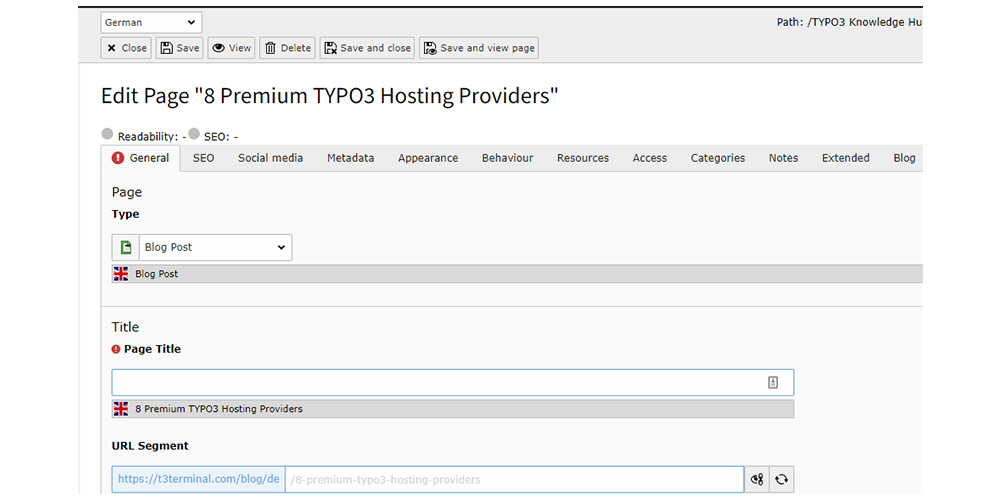This screenshot has height=500, width=1001.
Task: Open the Blog Post type dropdown
Action: pos(215,247)
